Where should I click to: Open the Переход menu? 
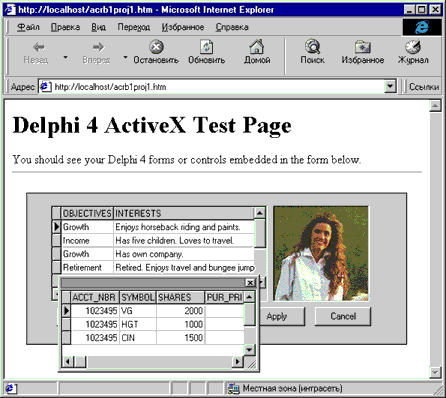(134, 27)
